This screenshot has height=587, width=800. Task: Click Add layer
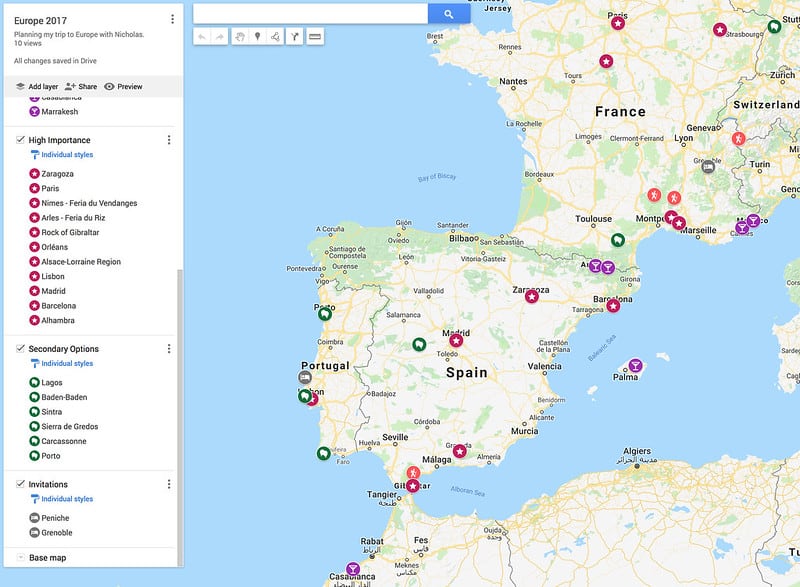coord(36,87)
